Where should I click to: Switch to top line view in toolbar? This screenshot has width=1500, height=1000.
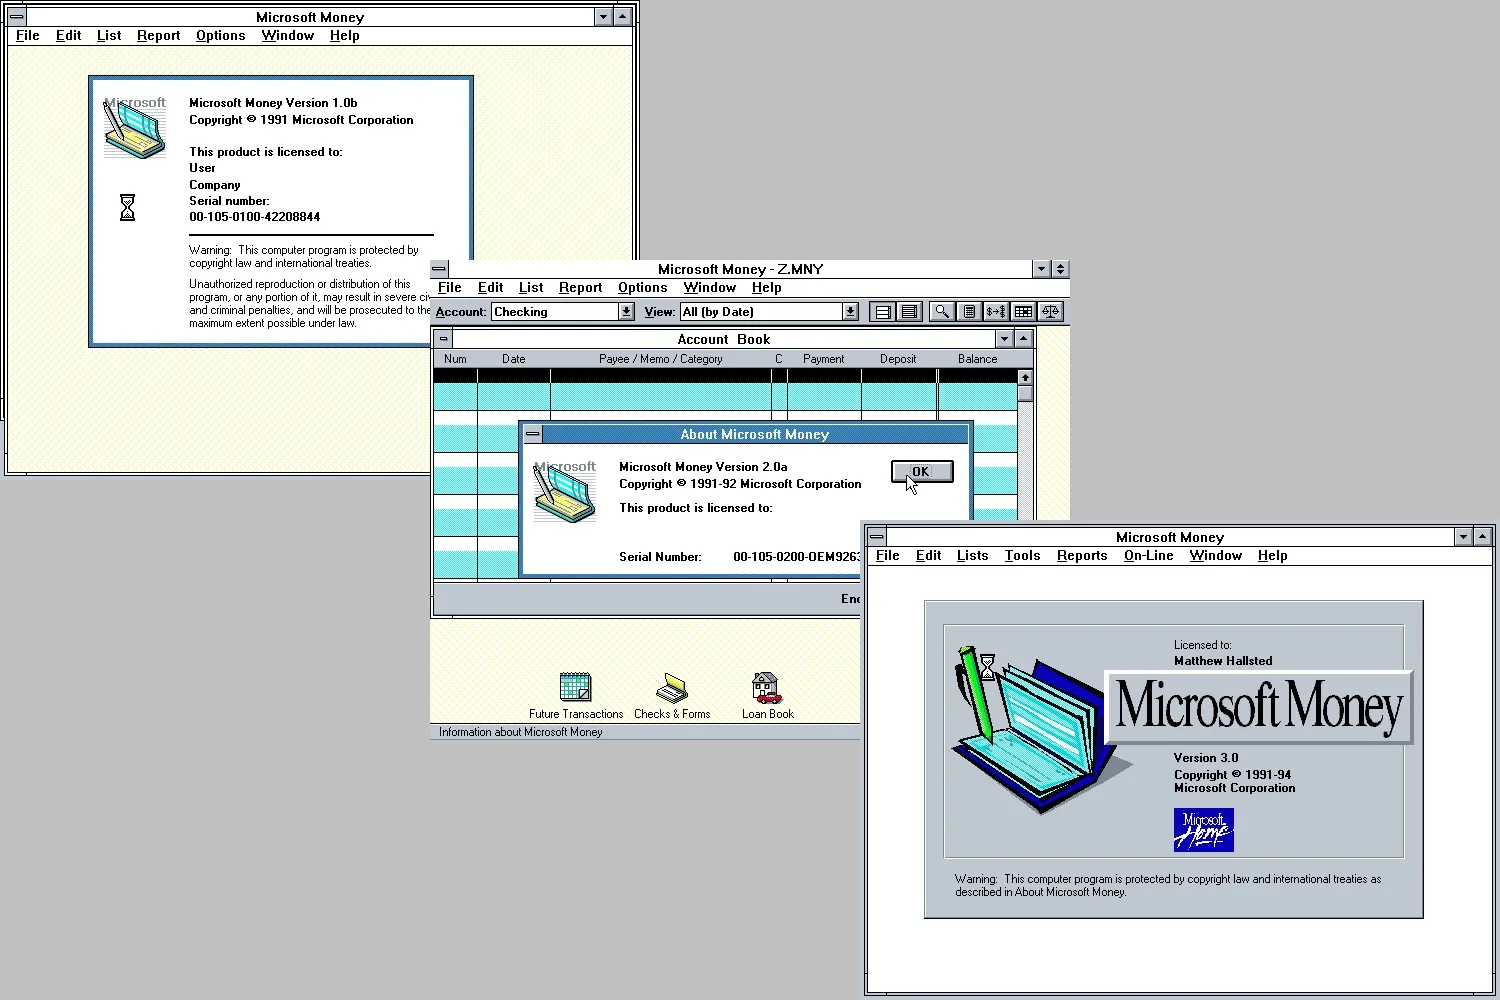[883, 312]
